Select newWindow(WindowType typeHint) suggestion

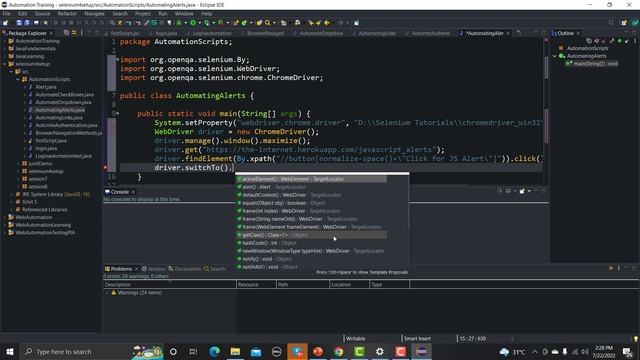point(312,251)
